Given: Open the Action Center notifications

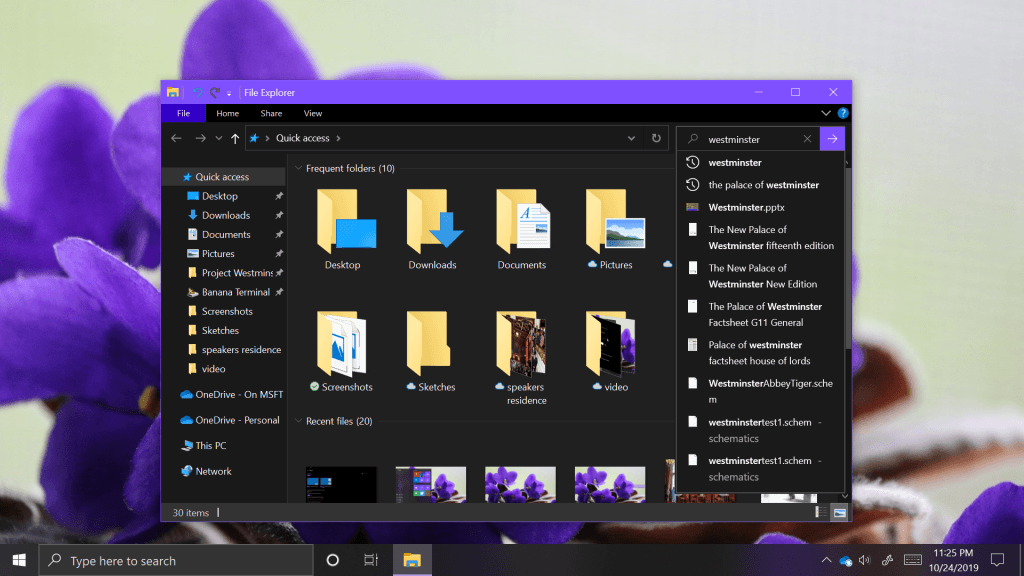Looking at the screenshot, I should tap(997, 560).
